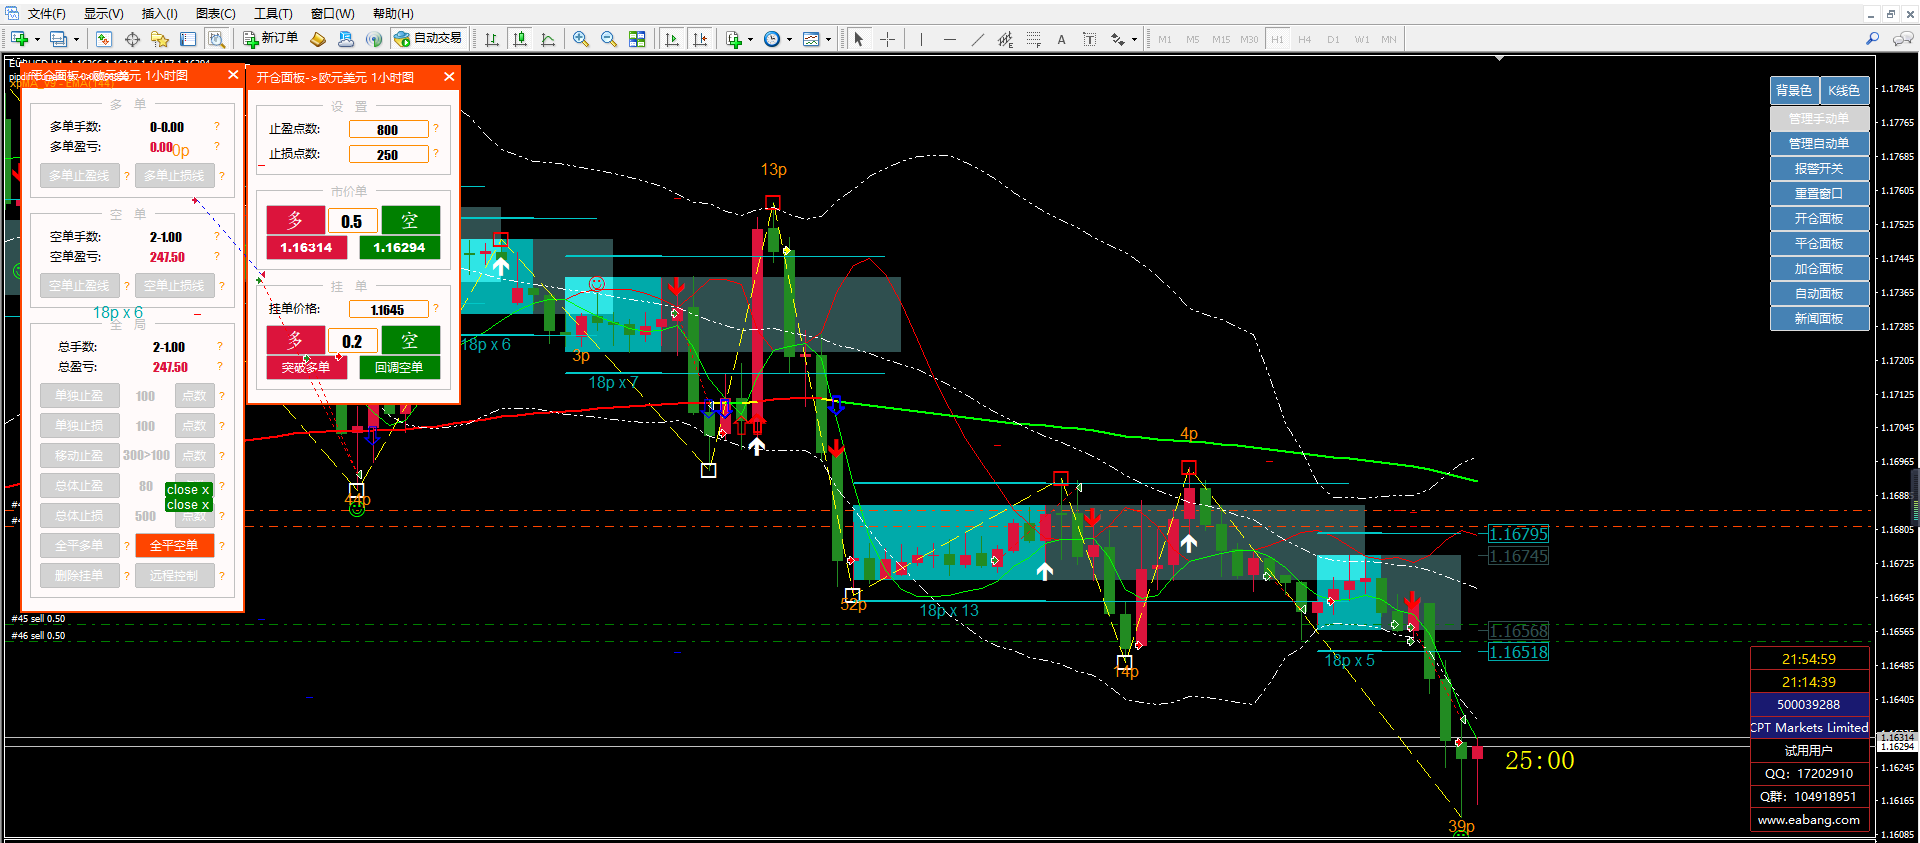Click the Templates icon
Image resolution: width=1920 pixels, height=843 pixels.
pyautogui.click(x=811, y=39)
